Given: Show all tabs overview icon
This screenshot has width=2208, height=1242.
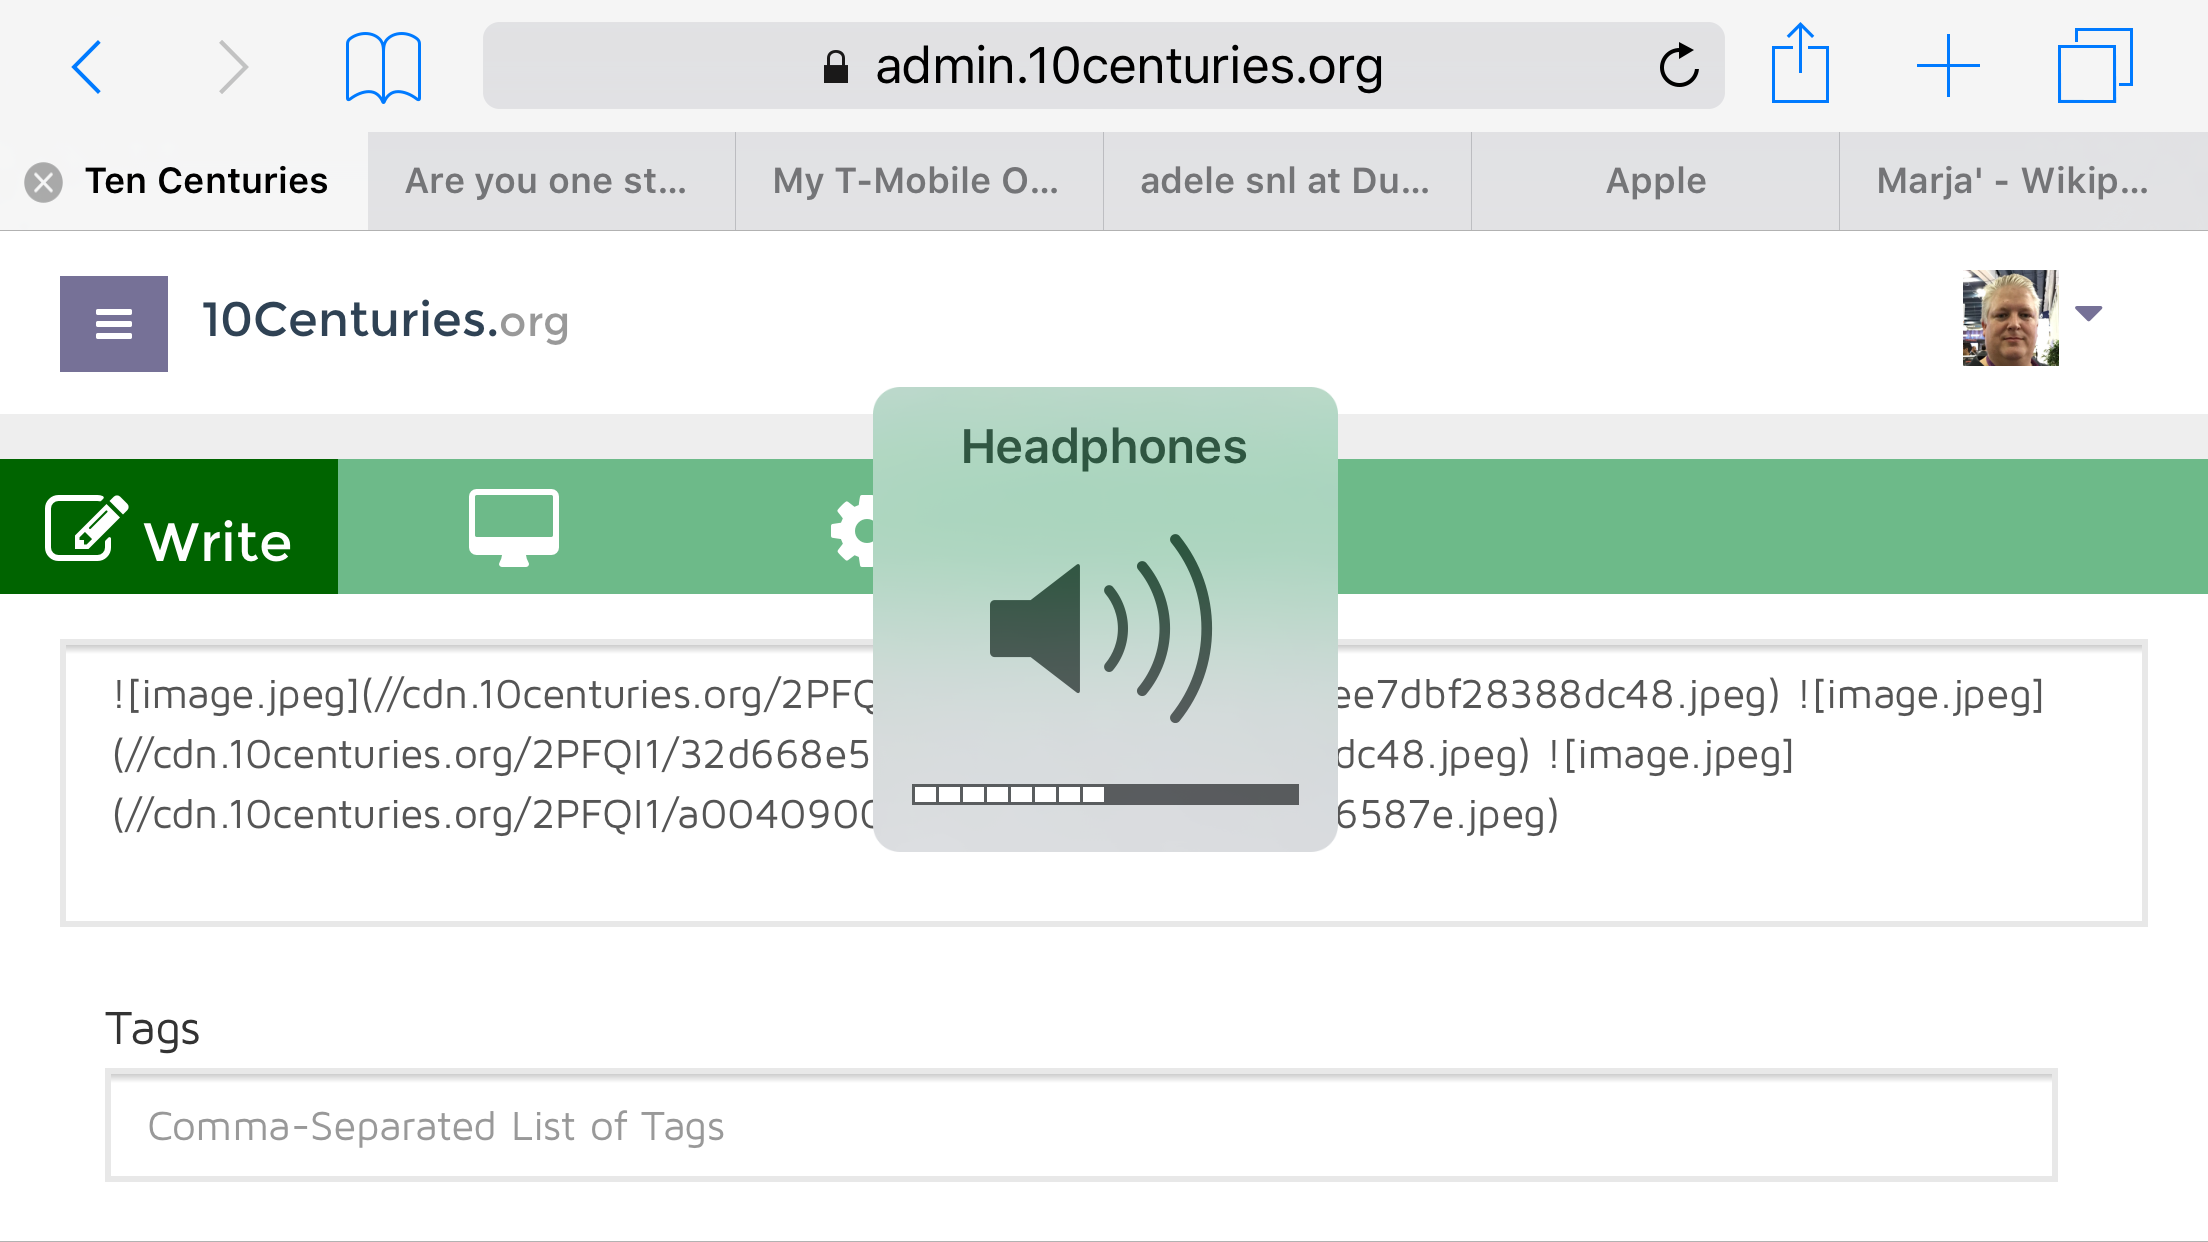Looking at the screenshot, I should (x=2094, y=66).
